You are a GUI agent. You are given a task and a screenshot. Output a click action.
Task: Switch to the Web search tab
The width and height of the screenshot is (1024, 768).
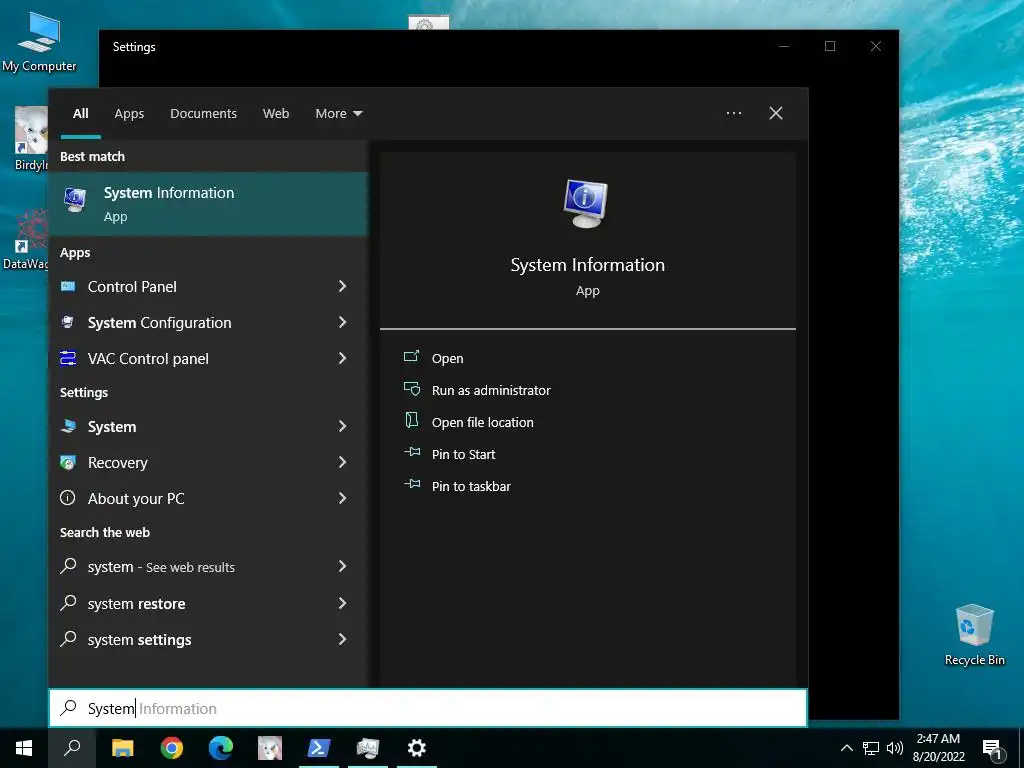point(276,114)
